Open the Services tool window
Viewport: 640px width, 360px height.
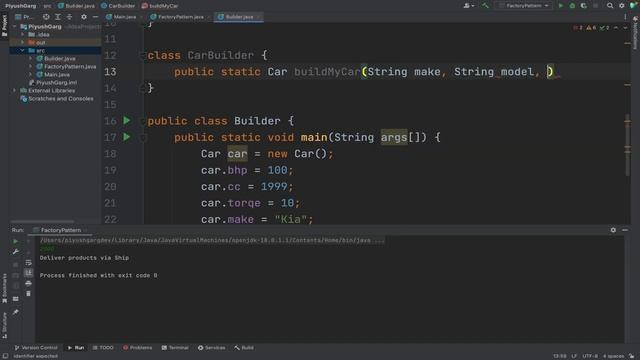(x=211, y=348)
